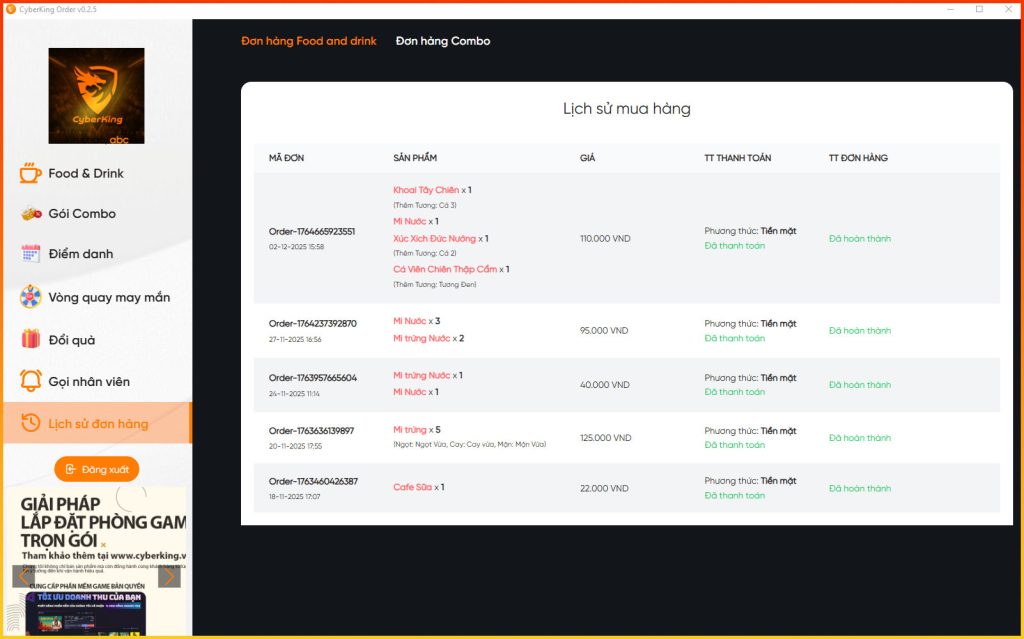1024x639 pixels.
Task: Select the gift box icon for Đổi quà
Action: coord(33,338)
